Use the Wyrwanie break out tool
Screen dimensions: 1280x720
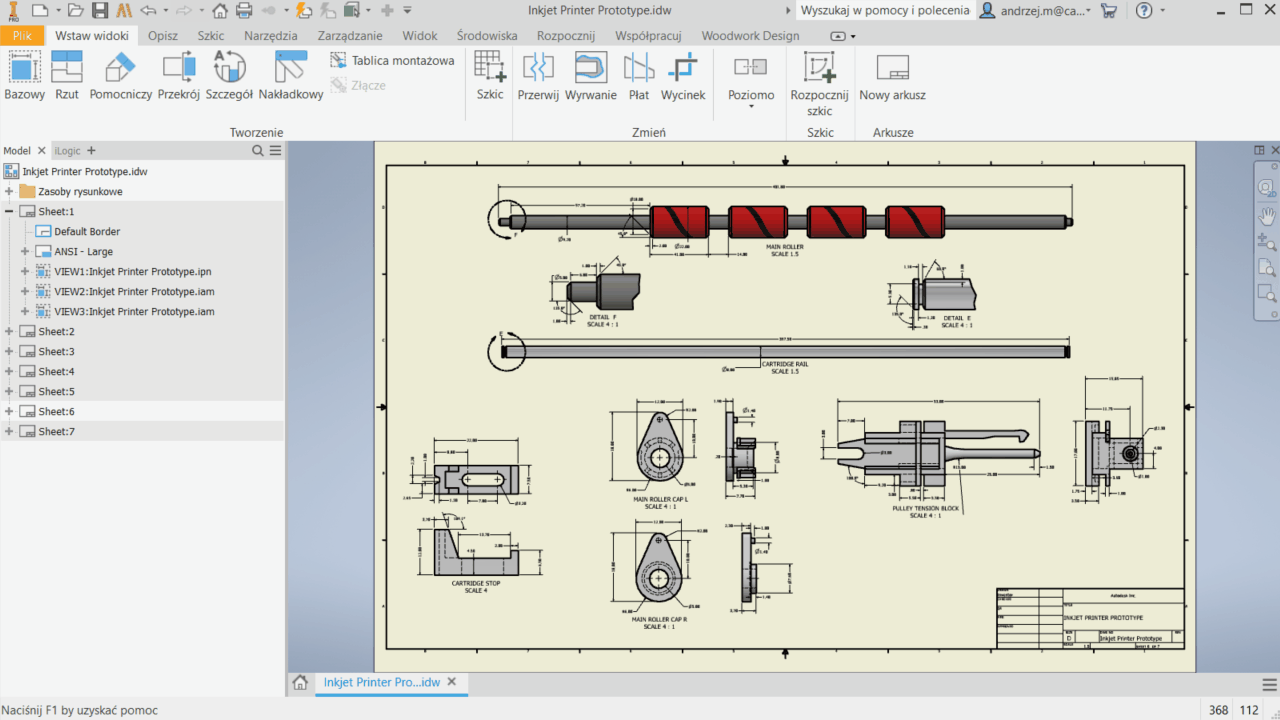(x=590, y=76)
